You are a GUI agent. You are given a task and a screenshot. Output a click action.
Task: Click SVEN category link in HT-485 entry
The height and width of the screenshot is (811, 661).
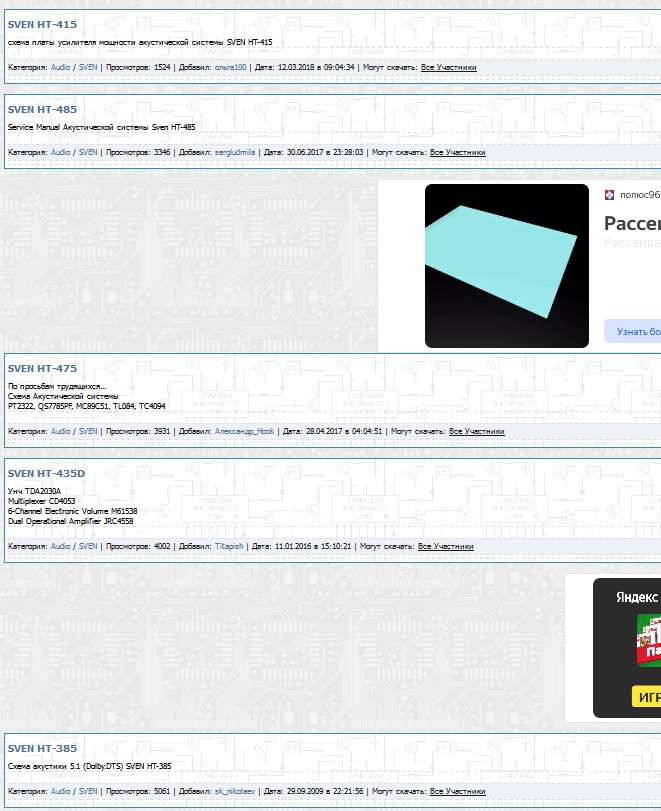88,153
